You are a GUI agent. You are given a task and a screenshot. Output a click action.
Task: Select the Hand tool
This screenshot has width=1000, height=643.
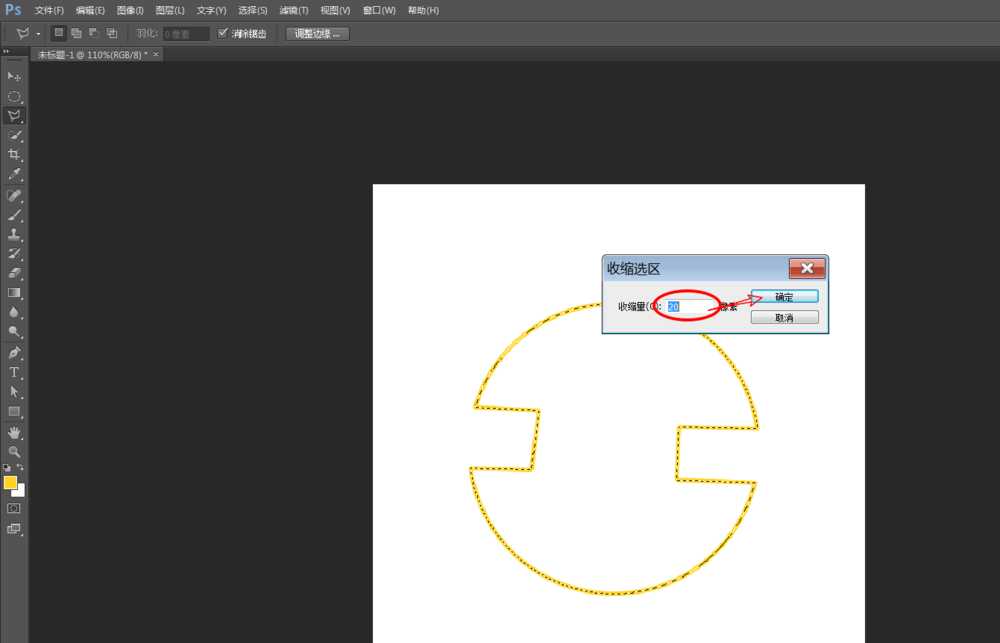(14, 432)
